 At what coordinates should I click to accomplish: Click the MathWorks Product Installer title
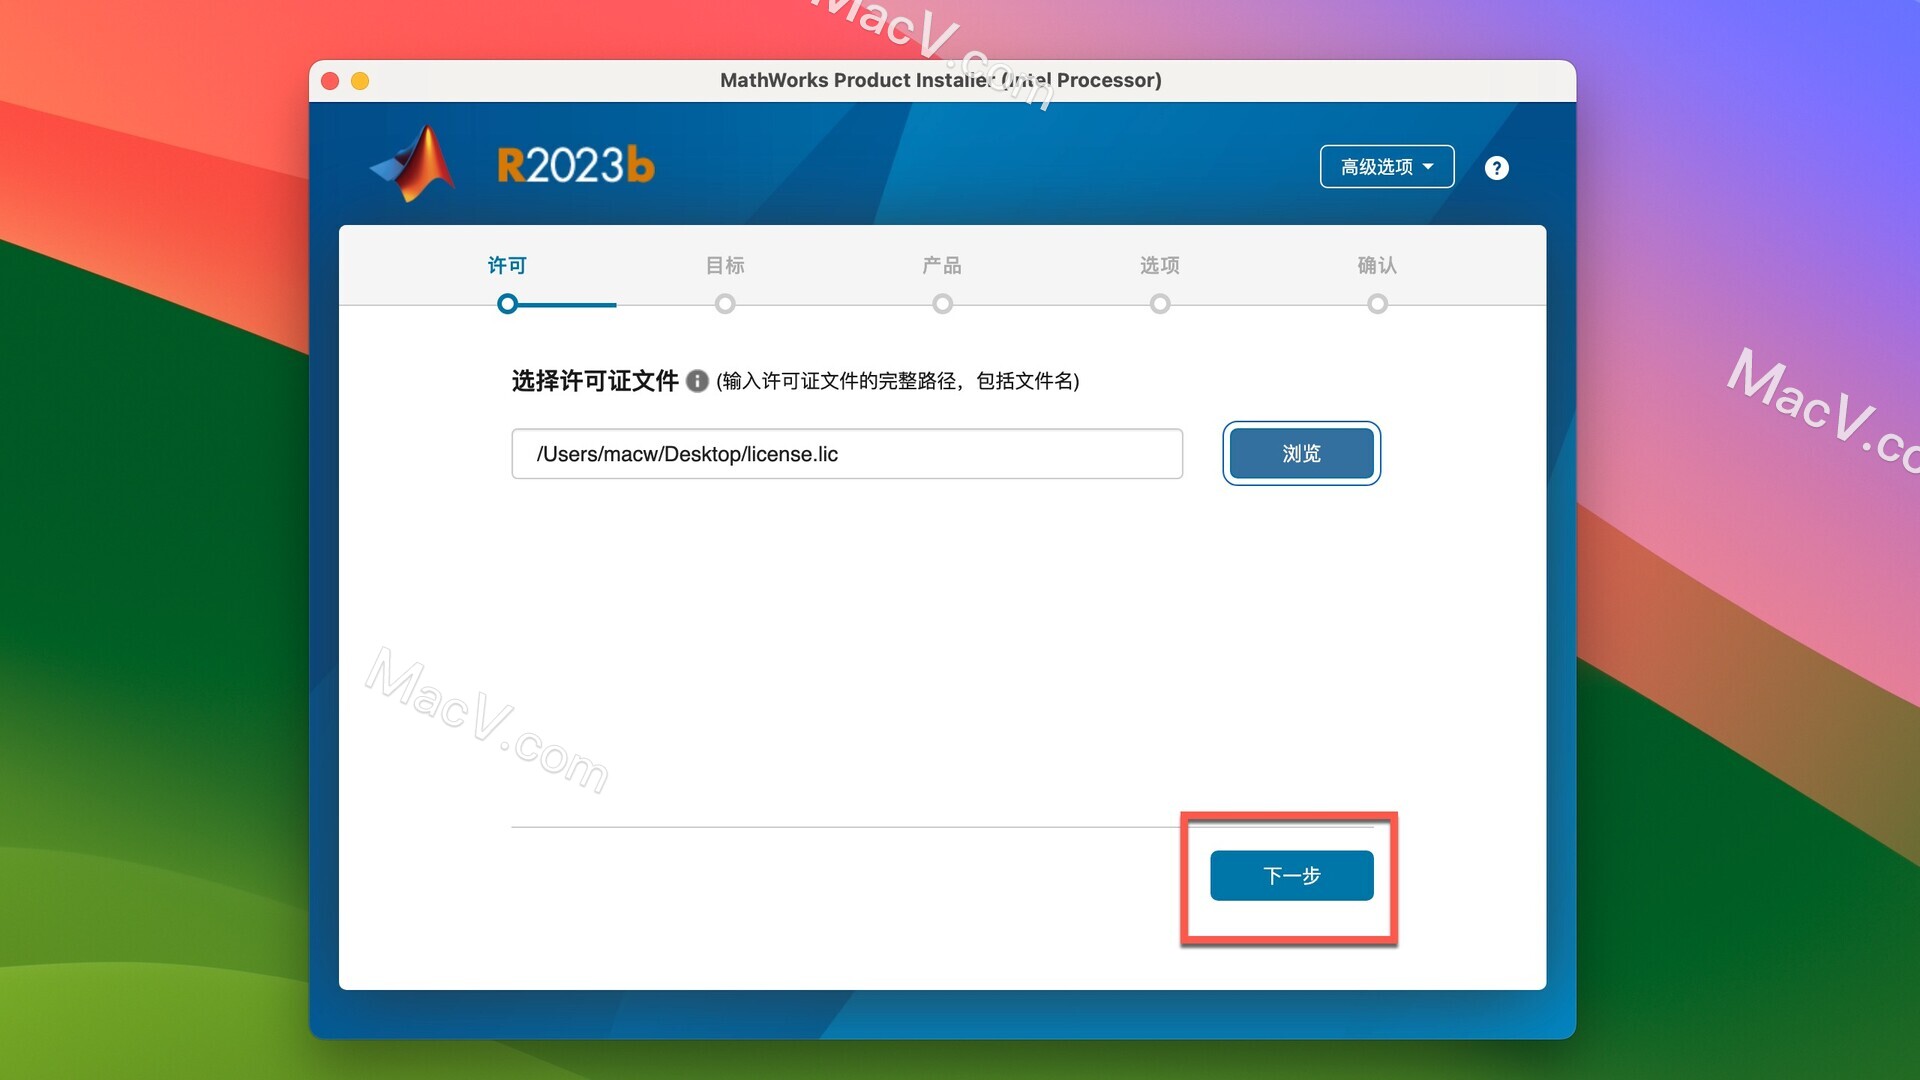[940, 80]
